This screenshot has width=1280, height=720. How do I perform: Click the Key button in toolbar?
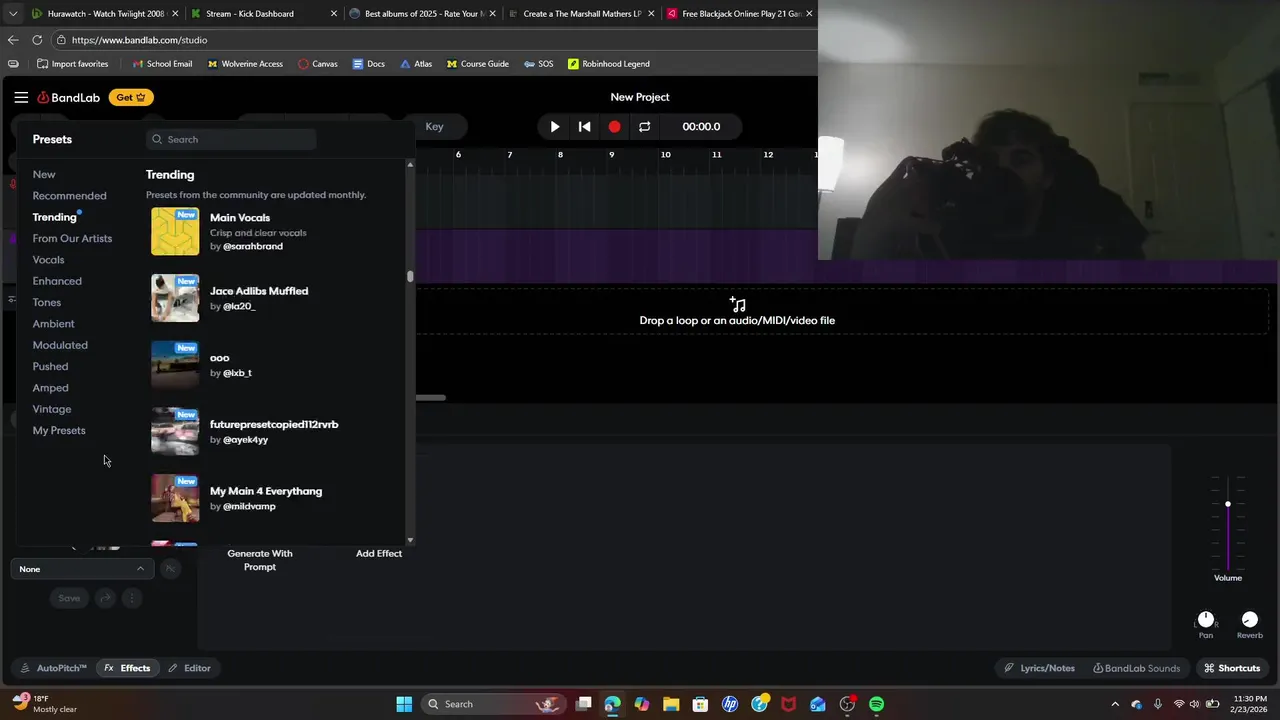(x=434, y=127)
